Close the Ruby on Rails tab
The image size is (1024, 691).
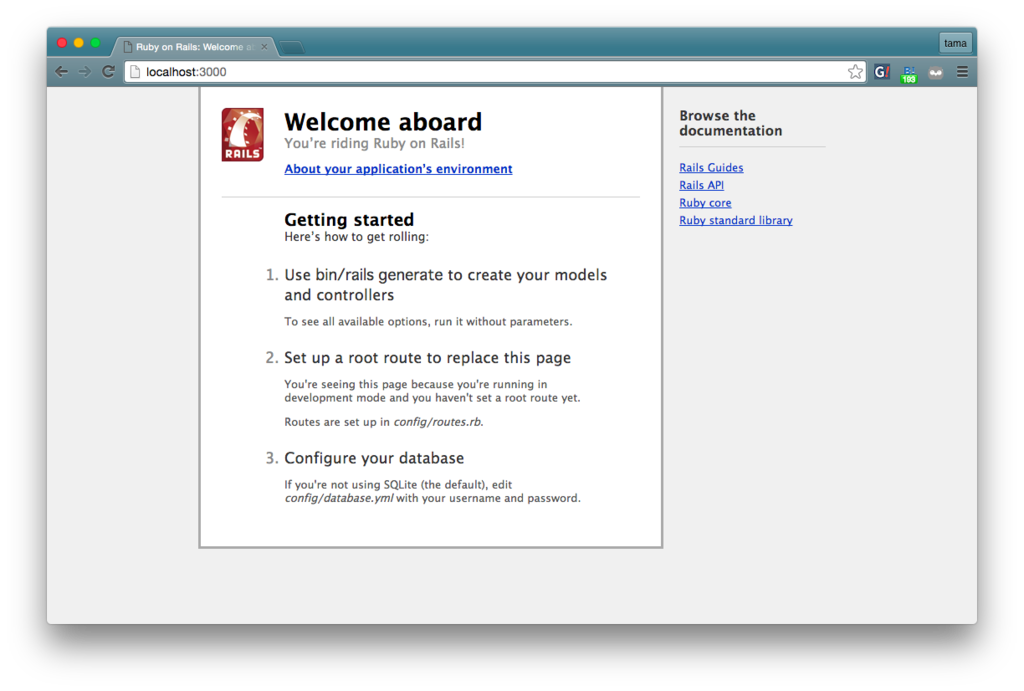(264, 46)
